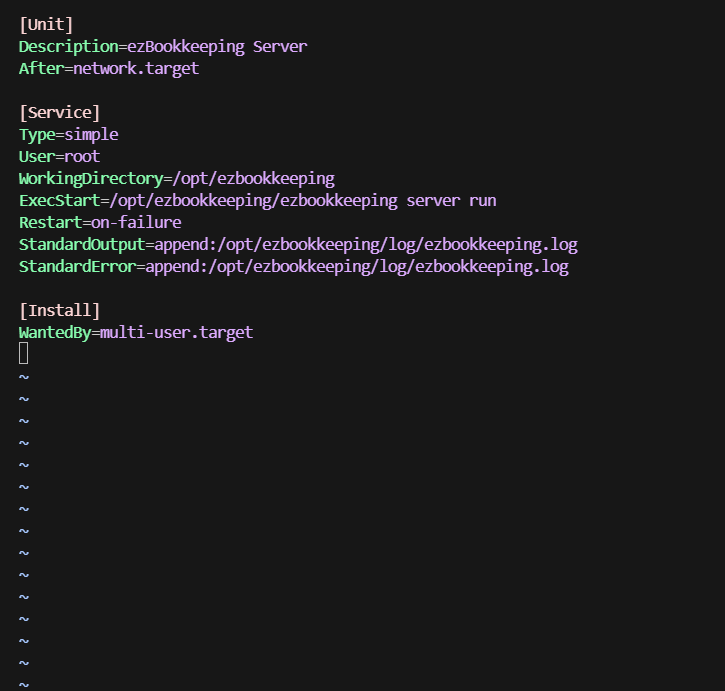The width and height of the screenshot is (725, 691).
Task: Click the [Unit] section header
Action: pos(46,24)
